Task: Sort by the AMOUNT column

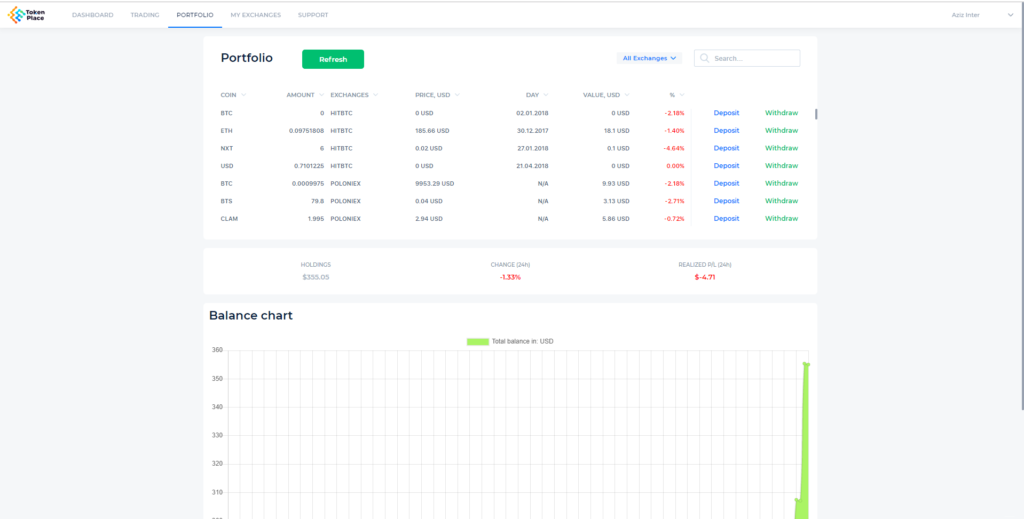Action: point(305,95)
